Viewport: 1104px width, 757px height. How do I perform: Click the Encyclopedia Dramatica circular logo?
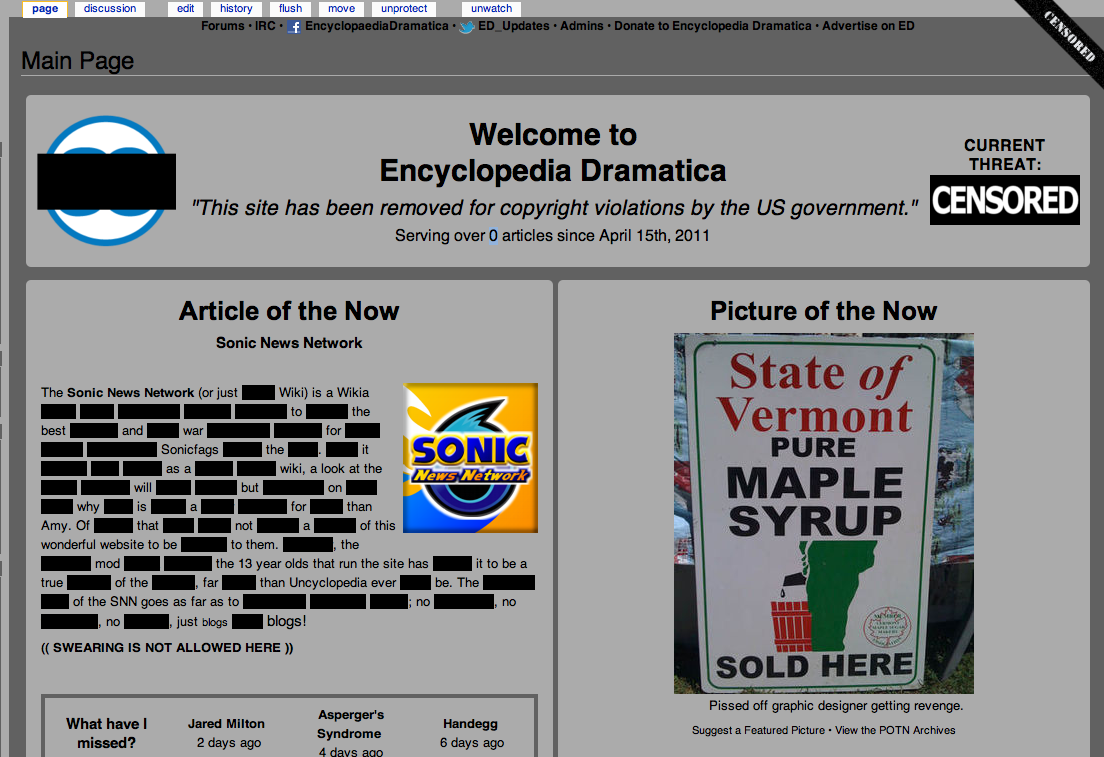point(106,181)
